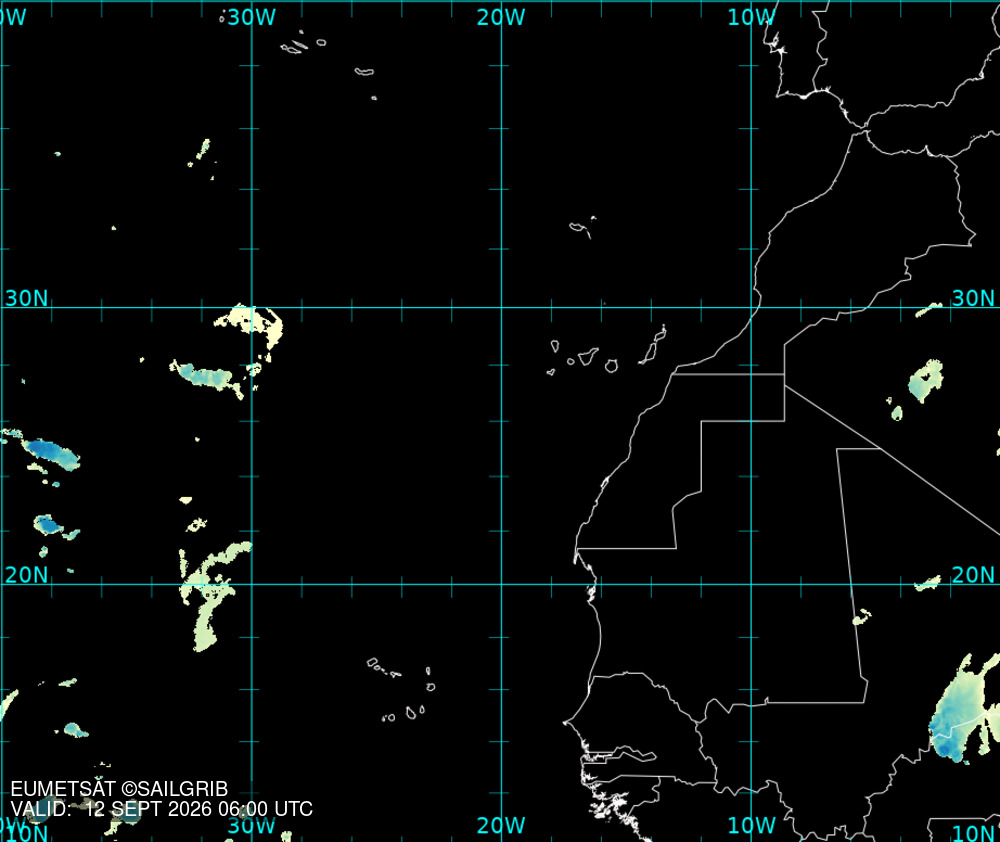The width and height of the screenshot is (1000, 842).
Task: Click the 10W label at bottom
Action: point(751,825)
